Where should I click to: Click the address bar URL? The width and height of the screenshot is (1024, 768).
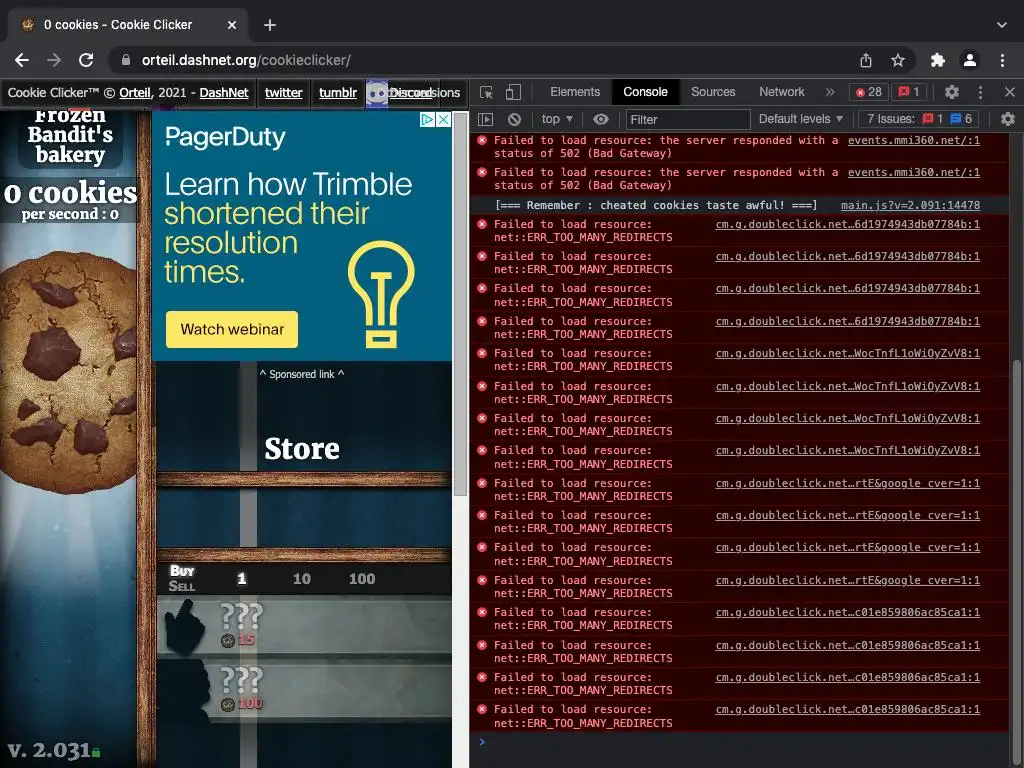pyautogui.click(x=246, y=60)
